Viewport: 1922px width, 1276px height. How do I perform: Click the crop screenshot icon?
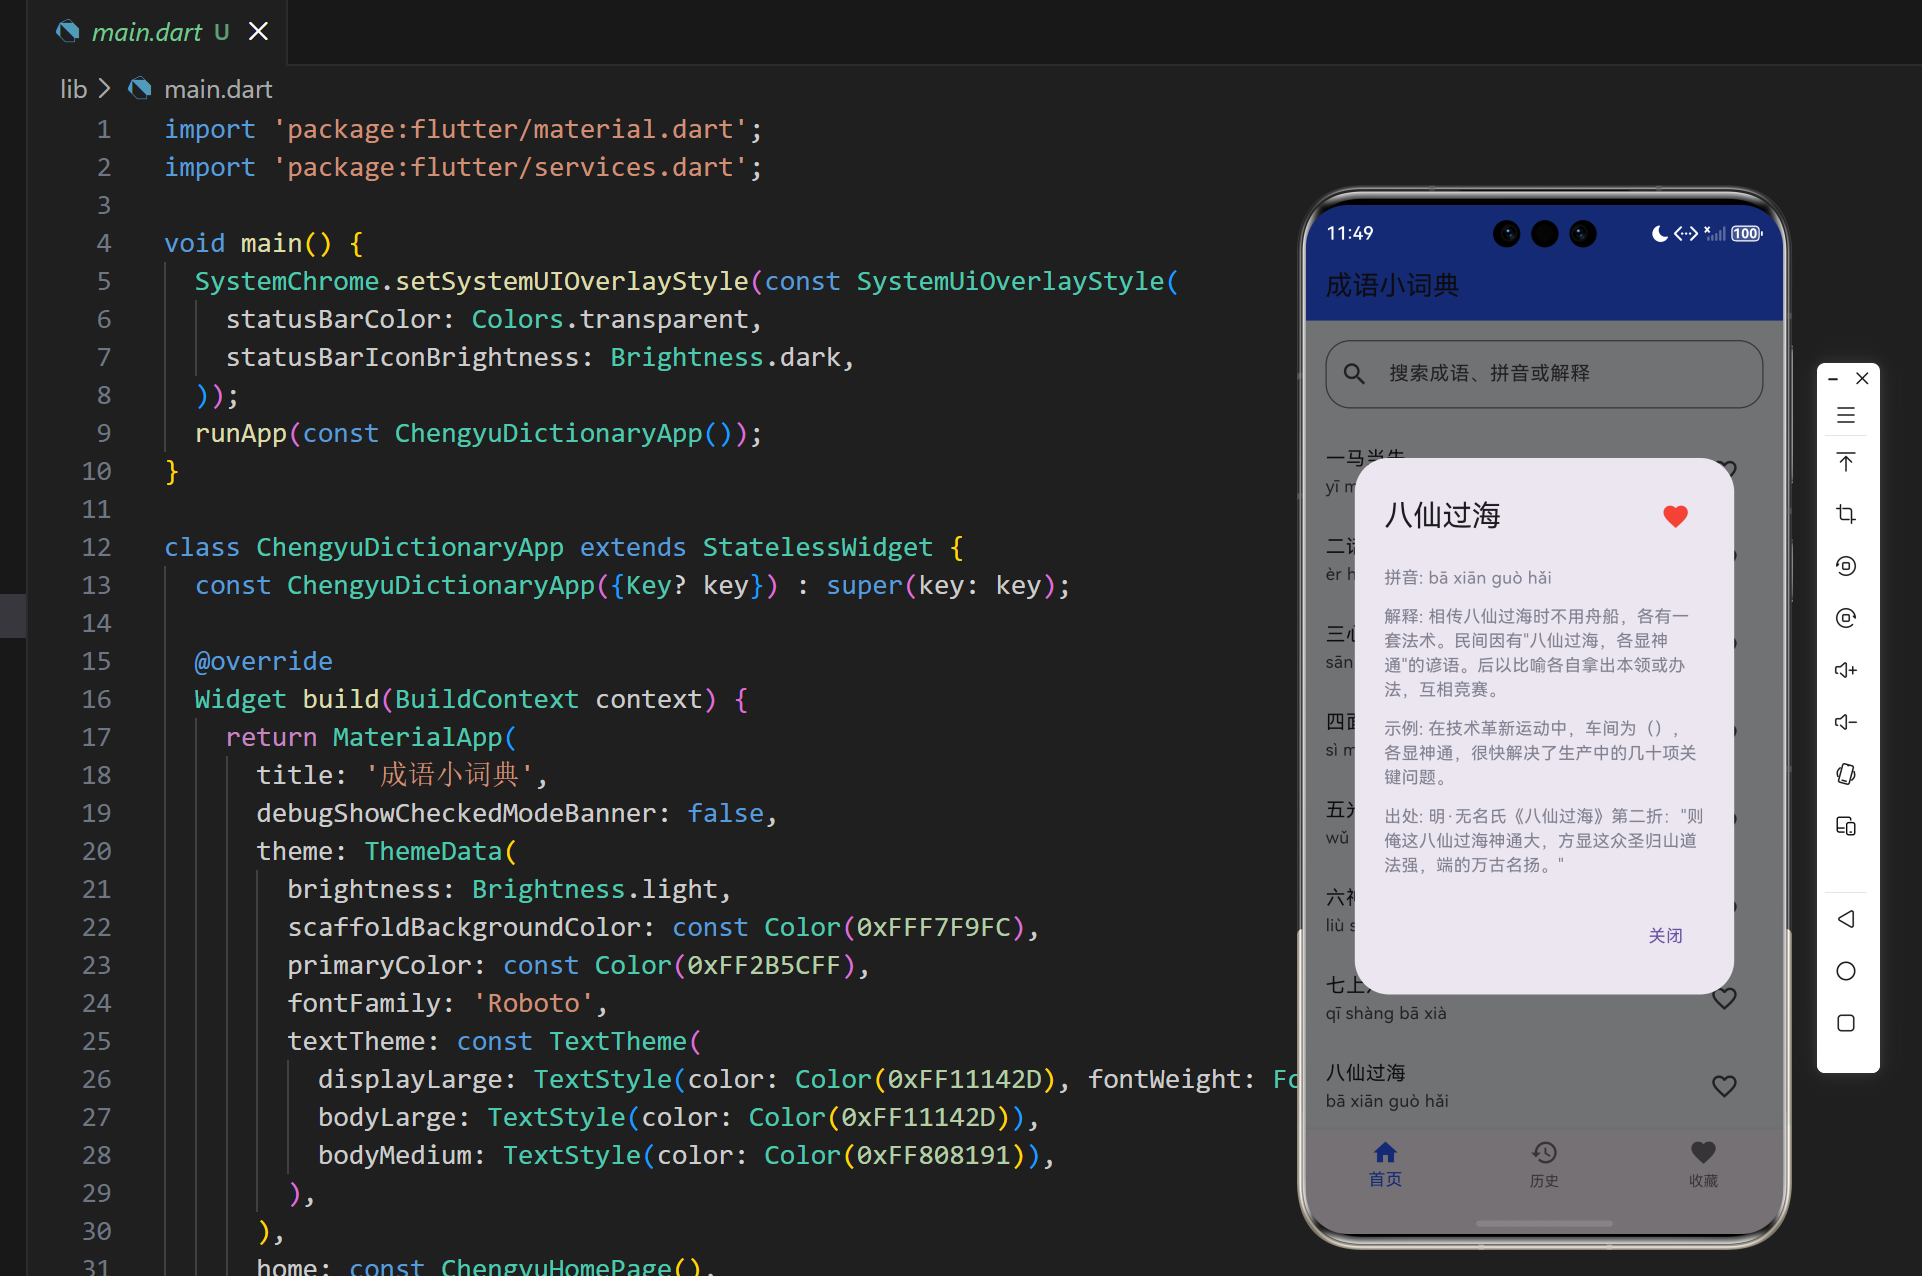click(1846, 514)
